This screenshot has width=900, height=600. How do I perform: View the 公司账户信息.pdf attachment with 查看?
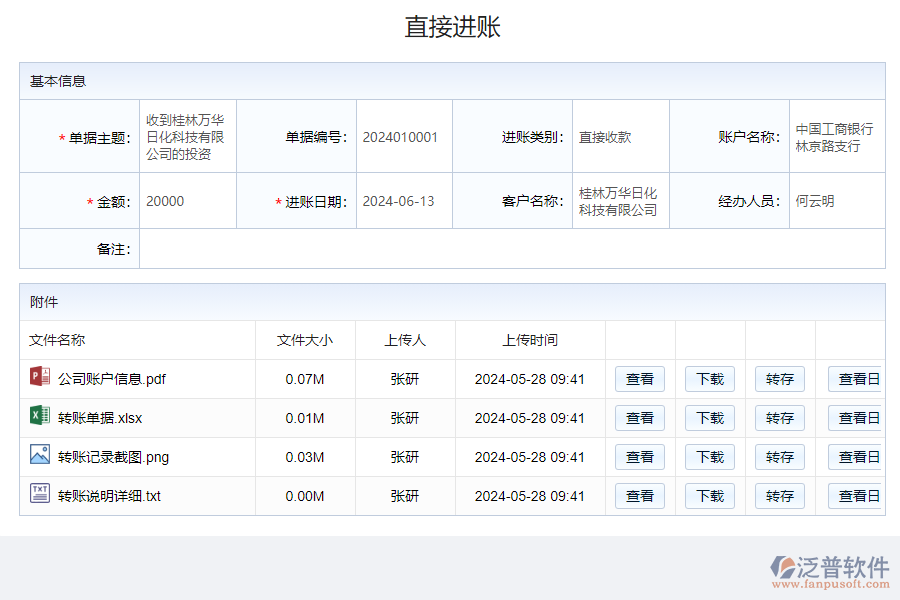[x=640, y=379]
